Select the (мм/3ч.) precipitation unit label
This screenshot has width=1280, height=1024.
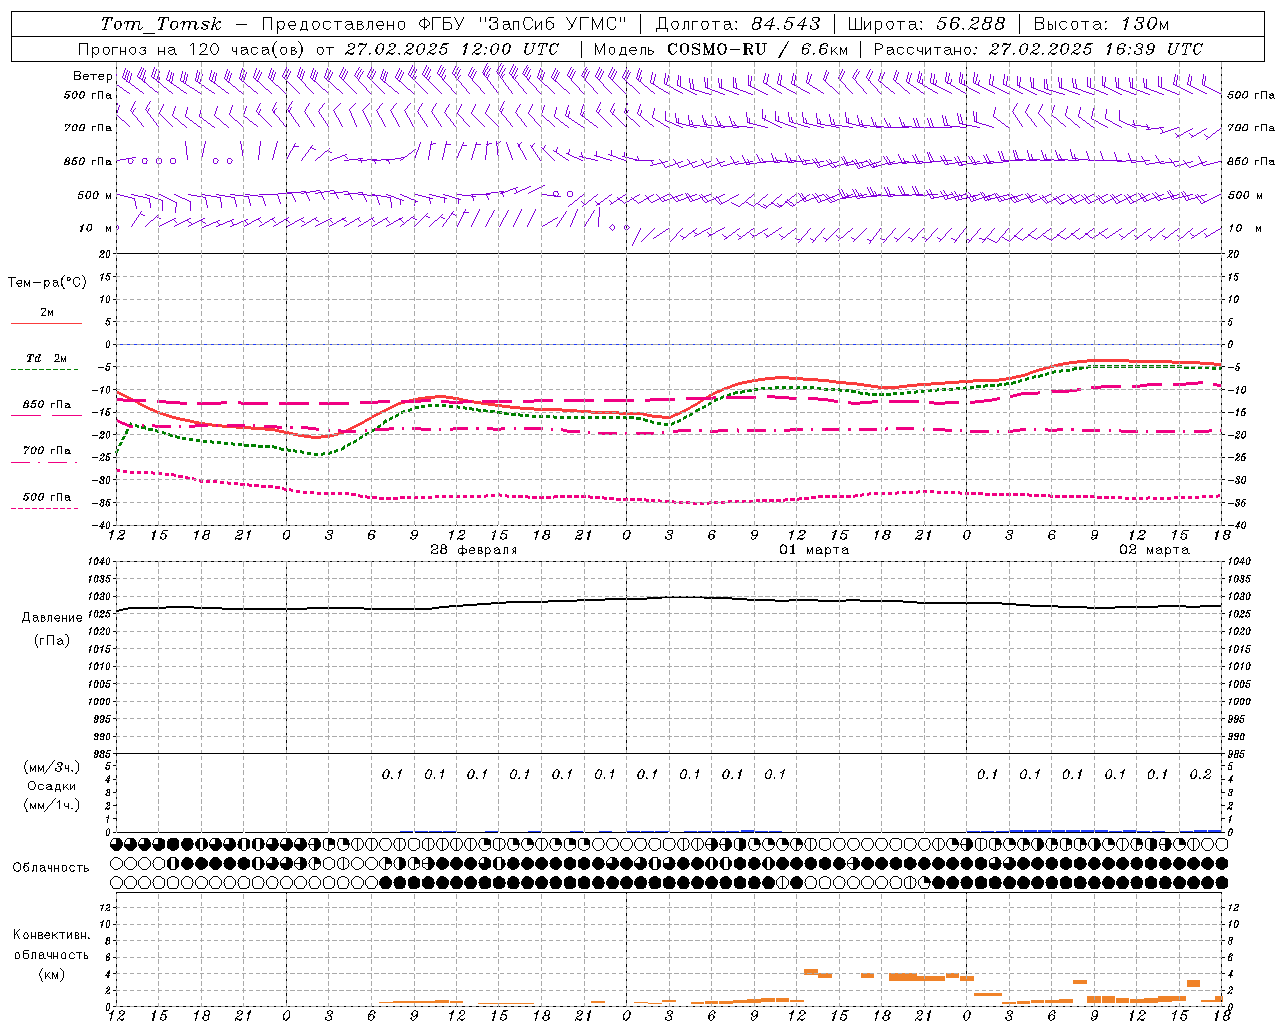(x=51, y=767)
